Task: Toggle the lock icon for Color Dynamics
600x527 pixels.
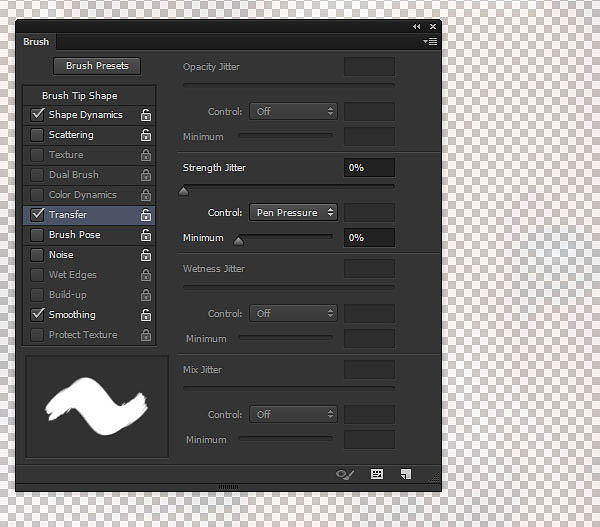Action: point(146,195)
